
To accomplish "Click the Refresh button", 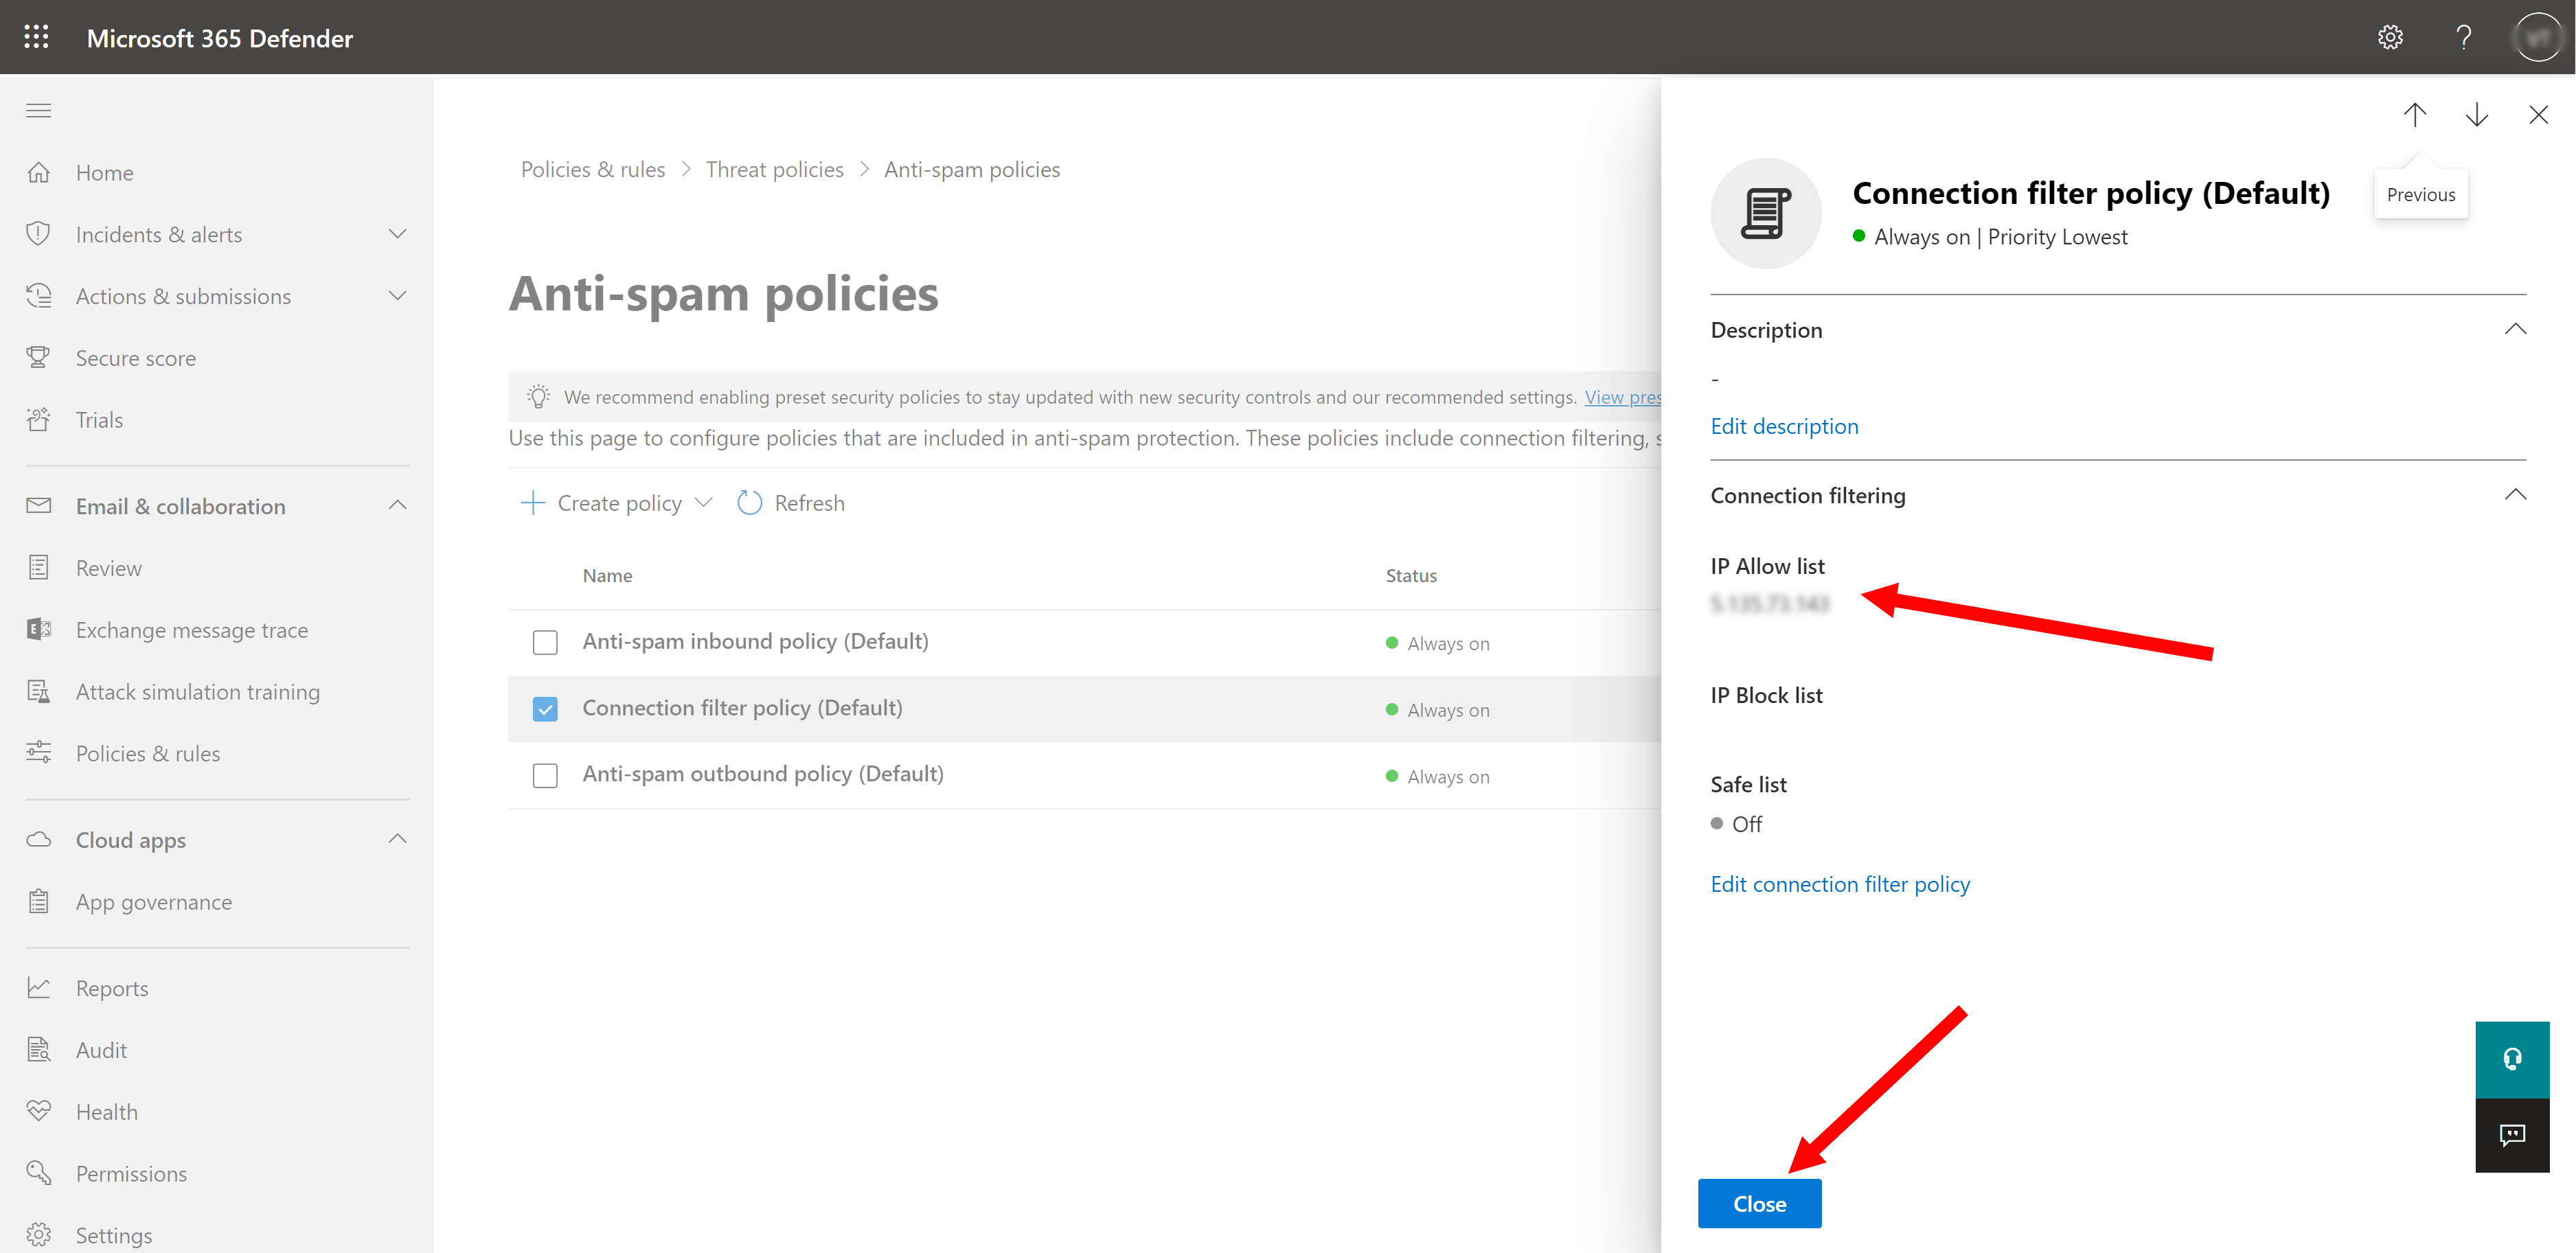I will (x=791, y=503).
